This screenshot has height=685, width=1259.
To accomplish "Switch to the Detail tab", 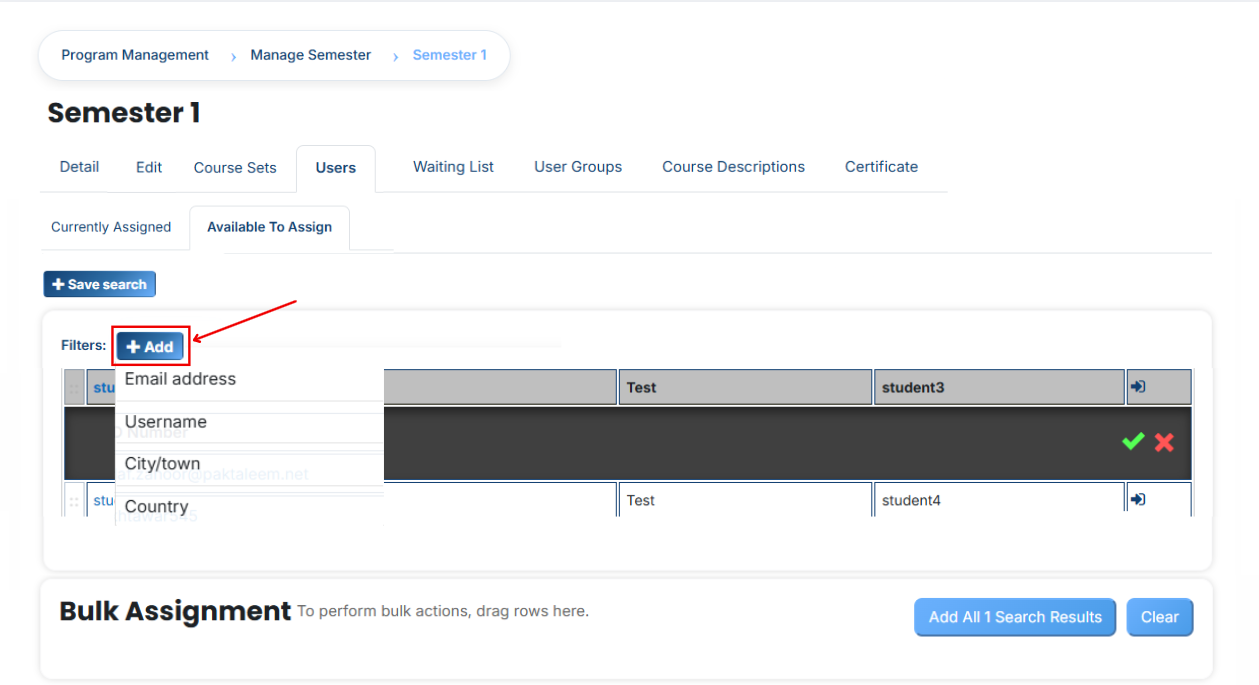I will click(x=79, y=167).
